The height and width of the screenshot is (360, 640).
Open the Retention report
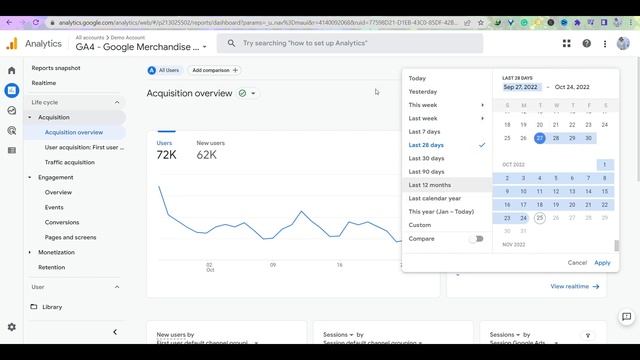pyautogui.click(x=51, y=267)
